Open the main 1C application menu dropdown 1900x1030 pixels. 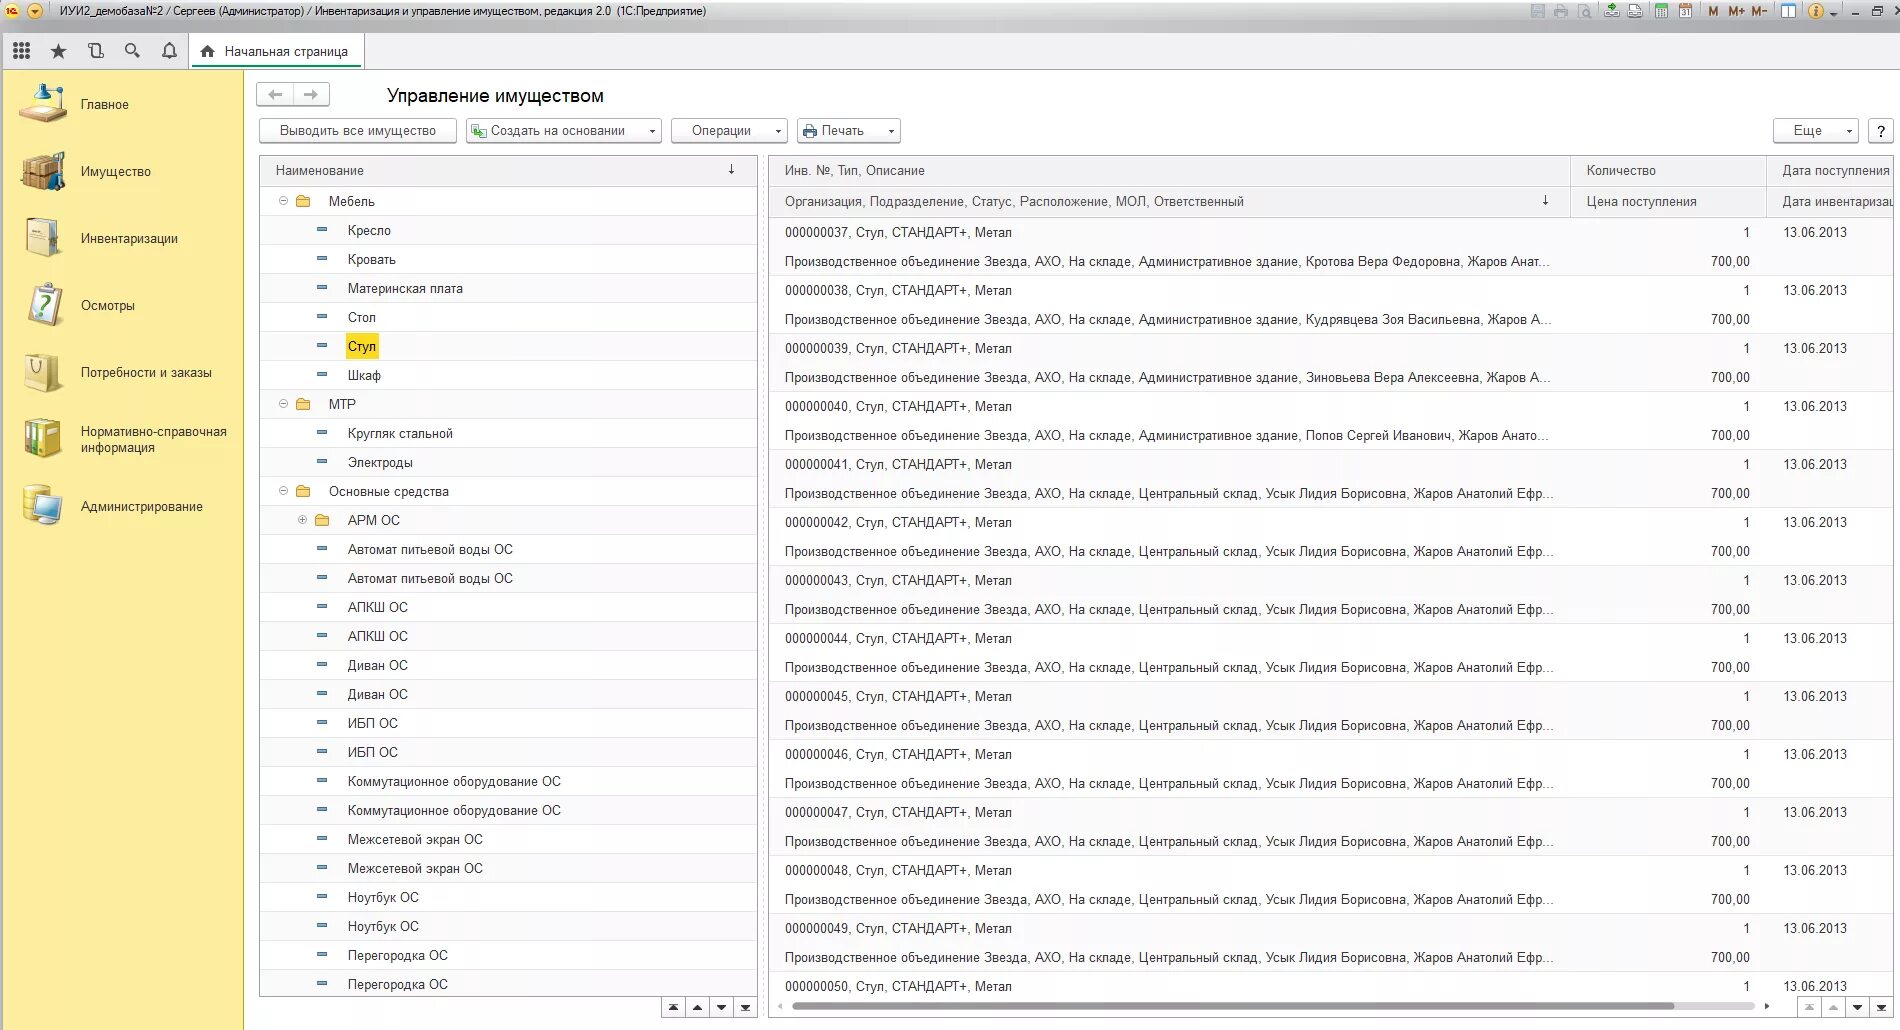pos(34,11)
